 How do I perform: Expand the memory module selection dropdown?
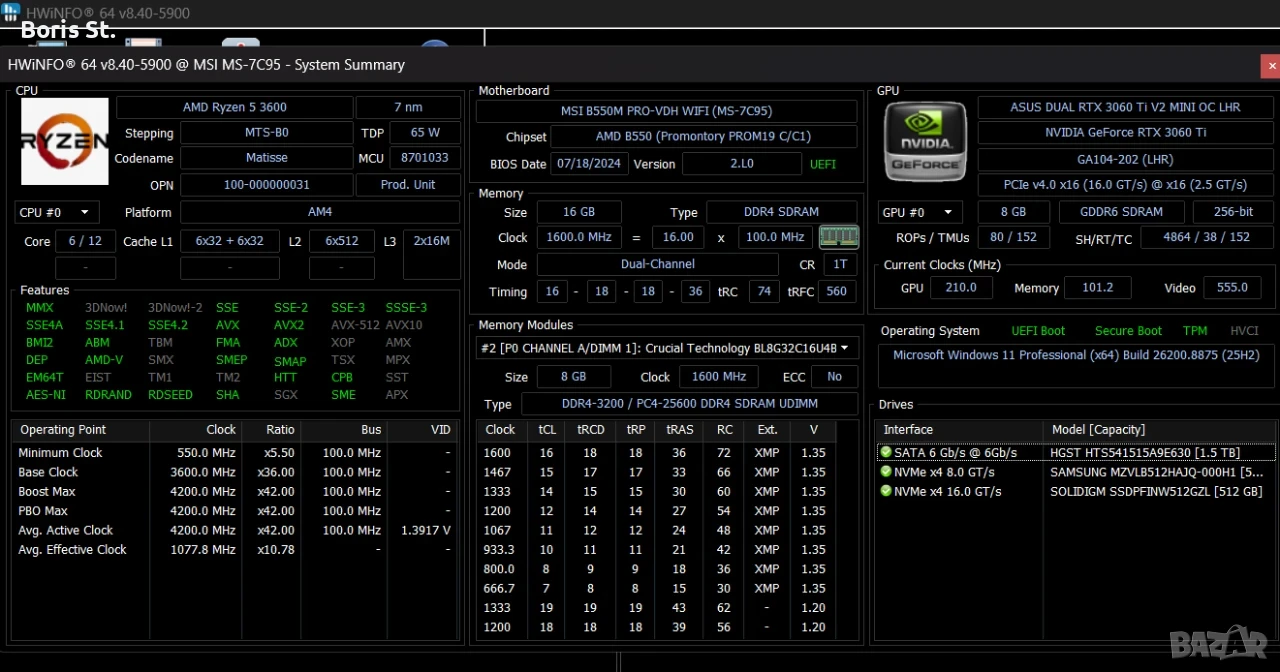click(x=667, y=348)
